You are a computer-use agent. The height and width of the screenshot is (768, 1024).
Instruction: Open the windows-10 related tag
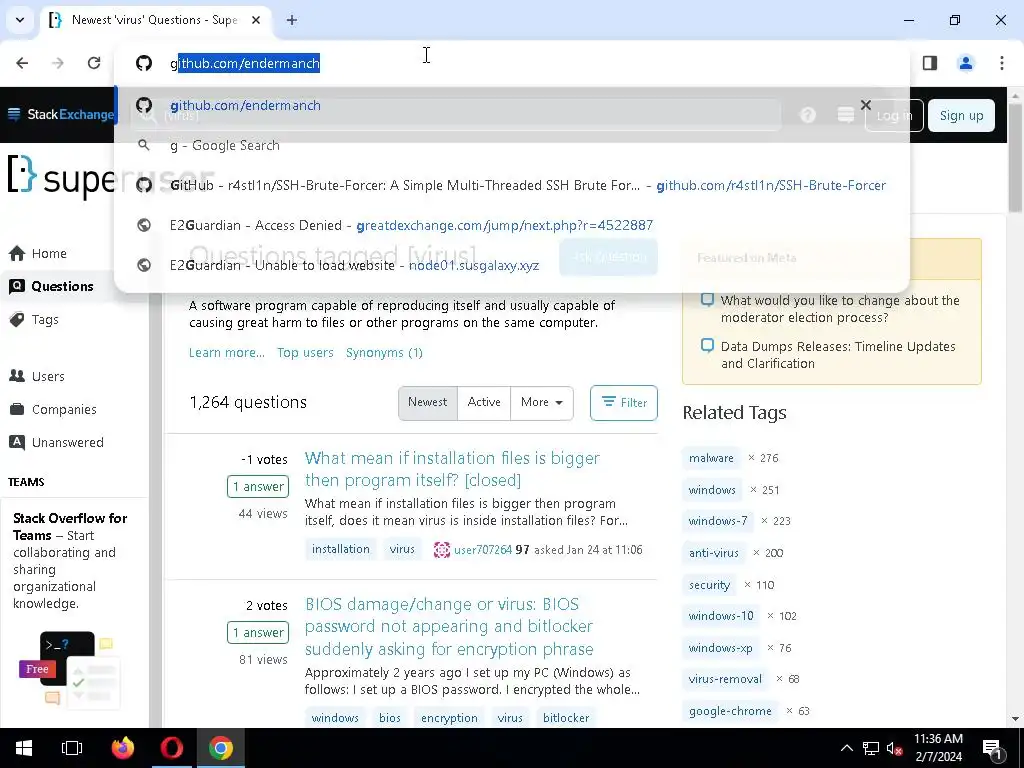coord(721,616)
